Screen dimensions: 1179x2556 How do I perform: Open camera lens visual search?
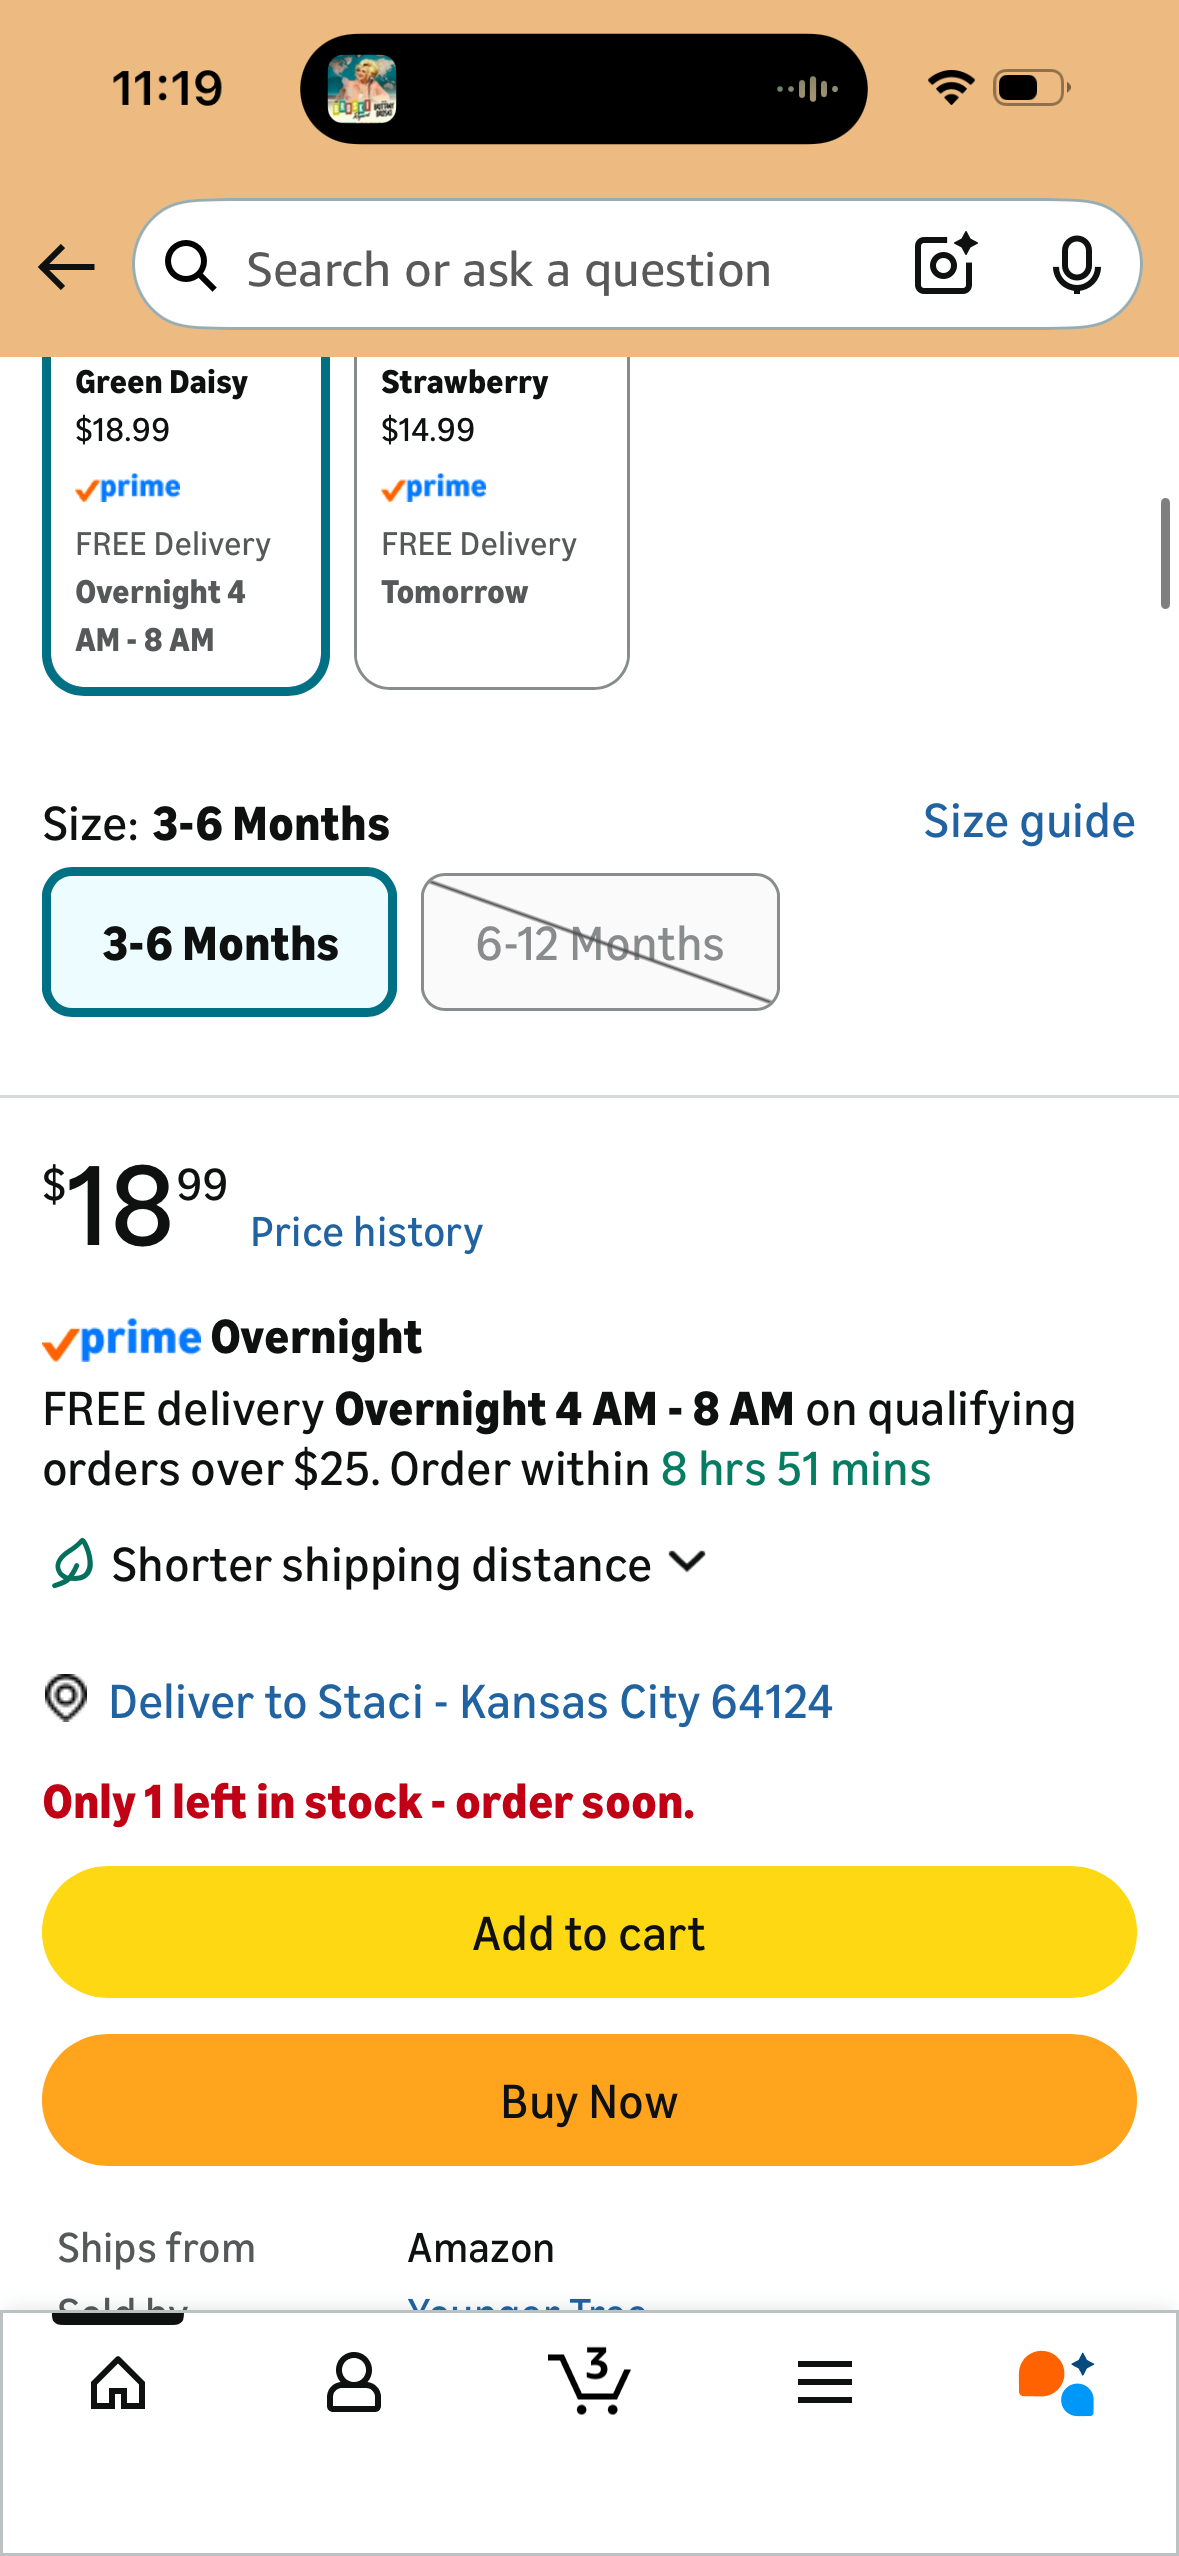945,265
